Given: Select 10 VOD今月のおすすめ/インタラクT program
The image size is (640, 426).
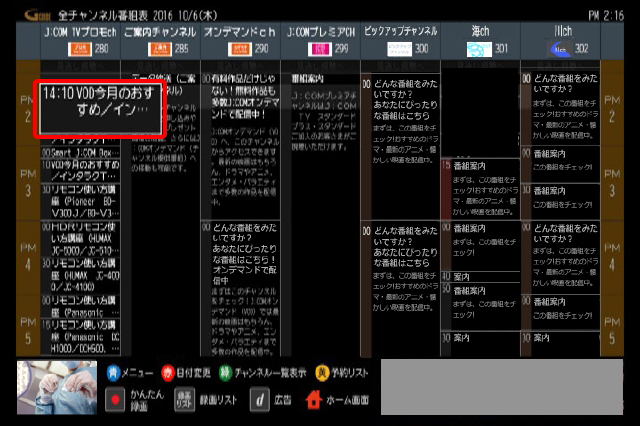Looking at the screenshot, I should point(80,171).
